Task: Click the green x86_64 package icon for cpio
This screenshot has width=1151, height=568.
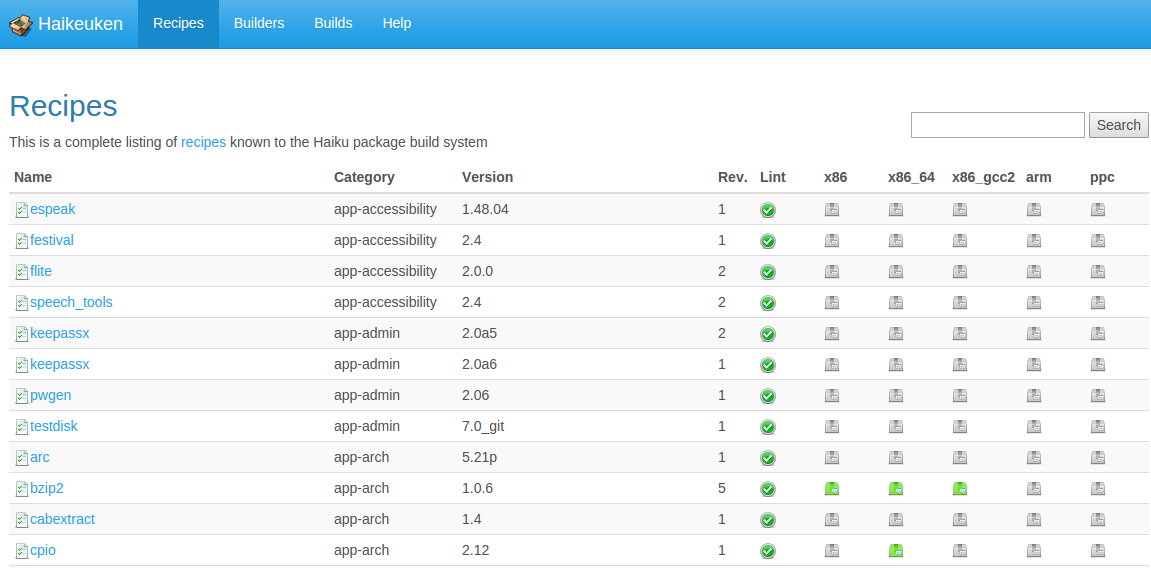Action: coord(896,550)
